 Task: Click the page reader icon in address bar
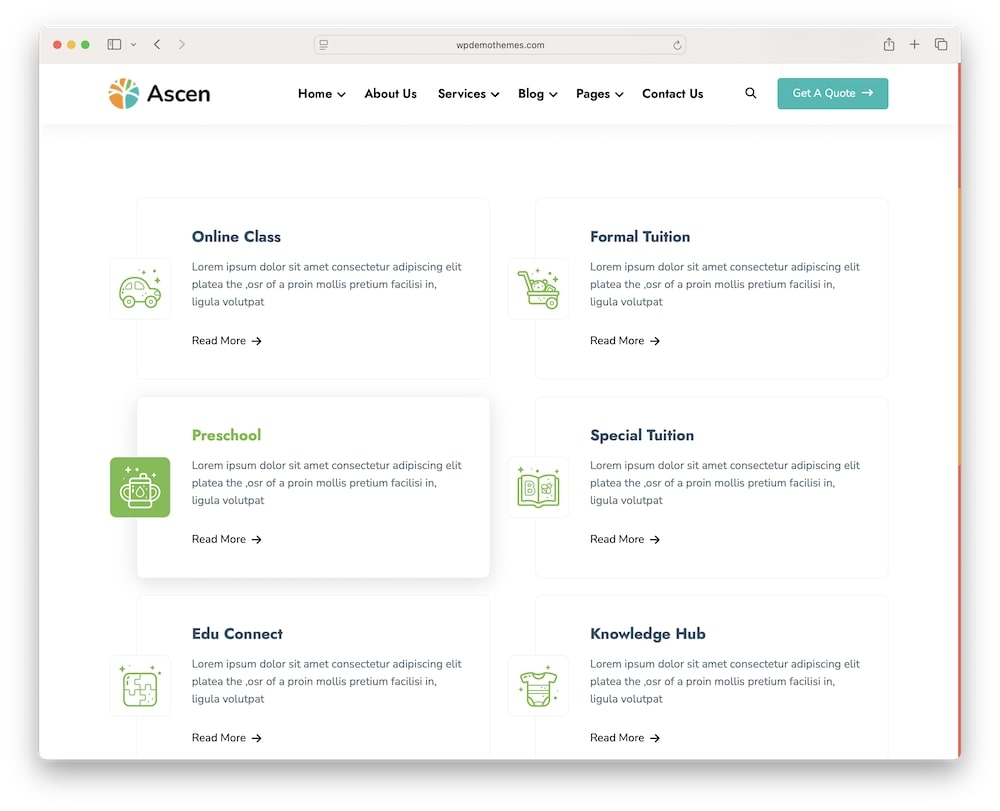click(x=324, y=45)
